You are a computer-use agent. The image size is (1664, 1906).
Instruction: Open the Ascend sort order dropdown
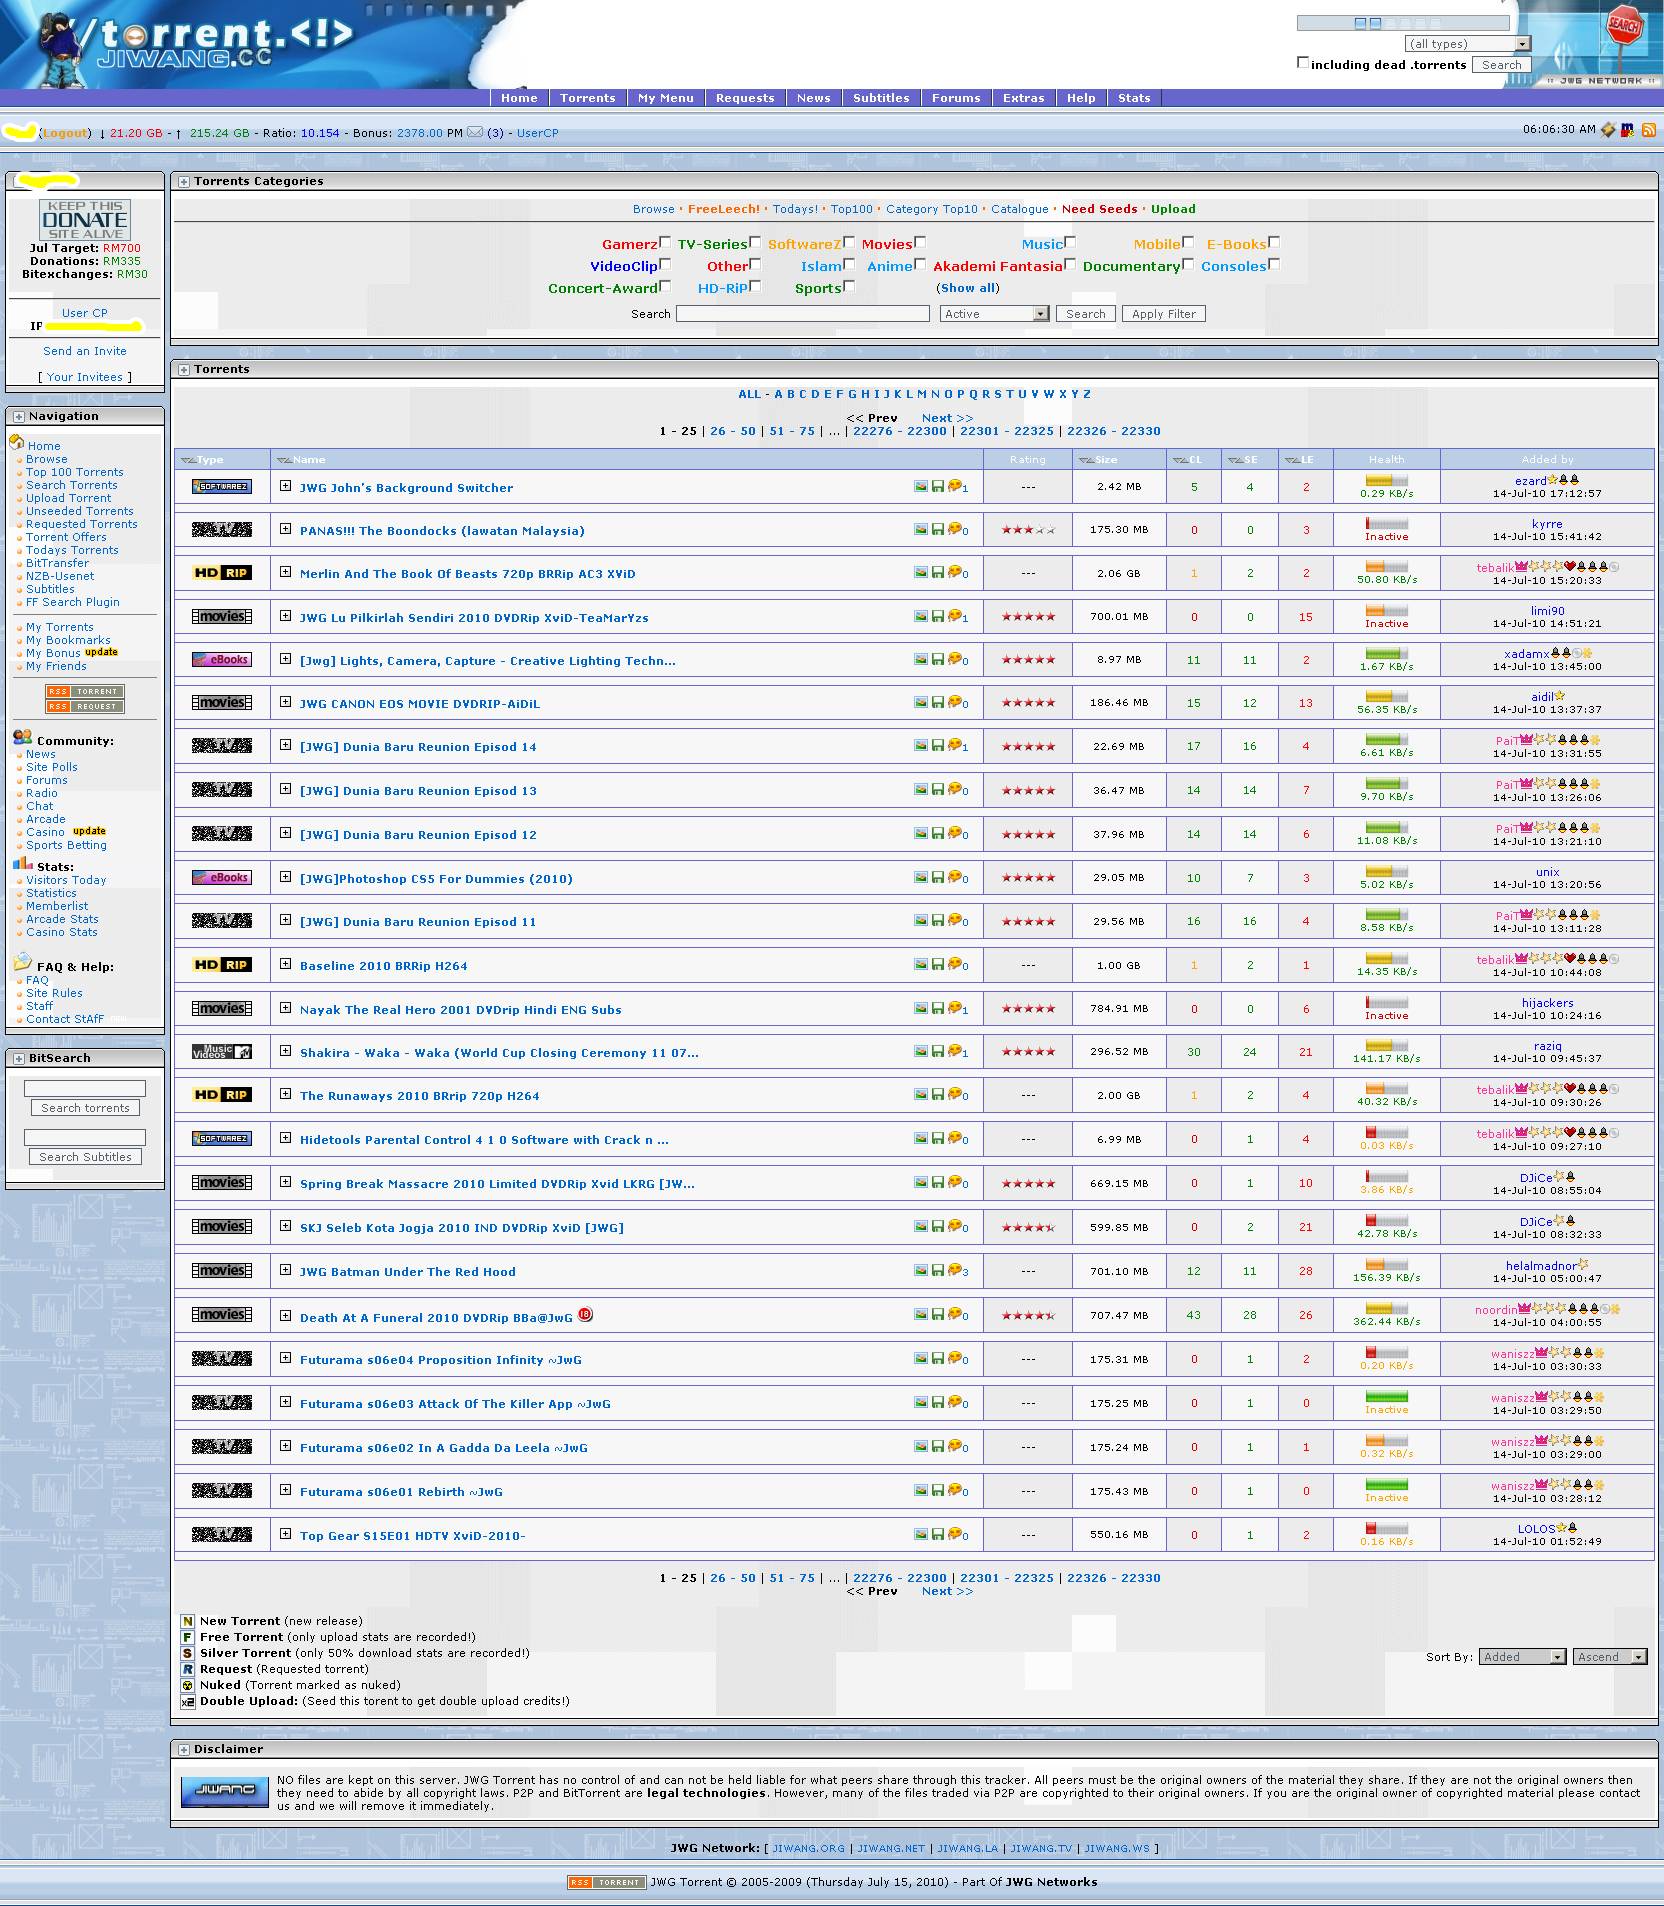(x=1610, y=1657)
